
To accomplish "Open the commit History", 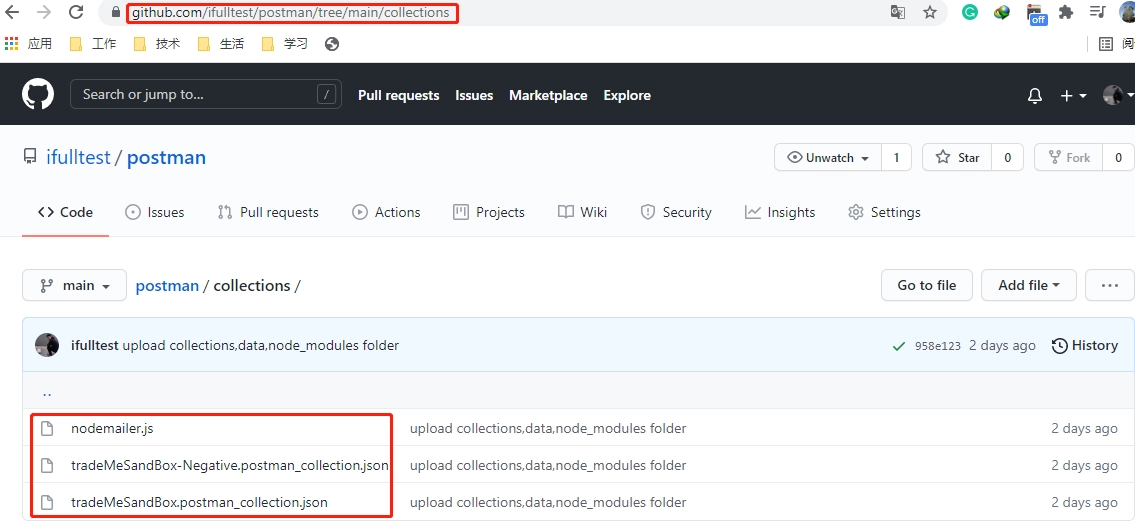I will (1085, 345).
